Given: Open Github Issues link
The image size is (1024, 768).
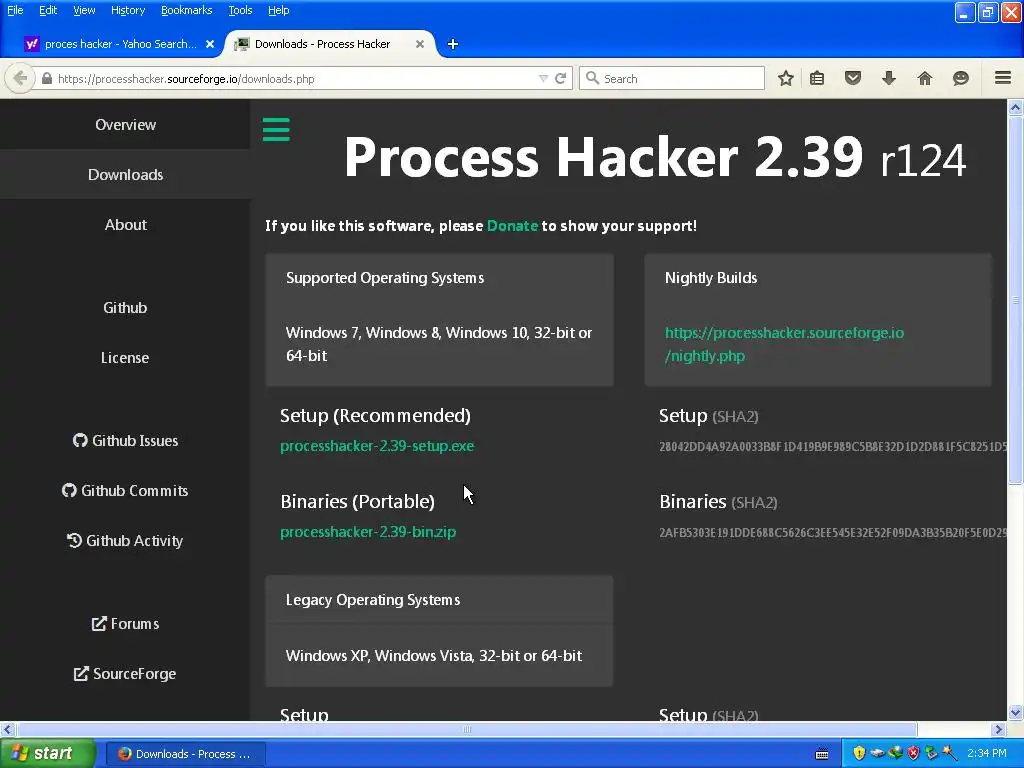Looking at the screenshot, I should pyautogui.click(x=125, y=441).
